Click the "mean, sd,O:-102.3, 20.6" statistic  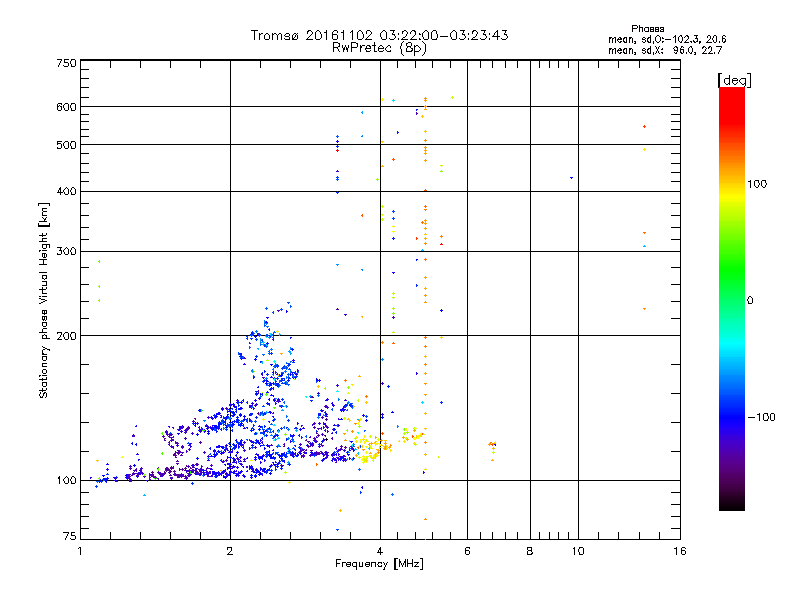click(x=667, y=39)
